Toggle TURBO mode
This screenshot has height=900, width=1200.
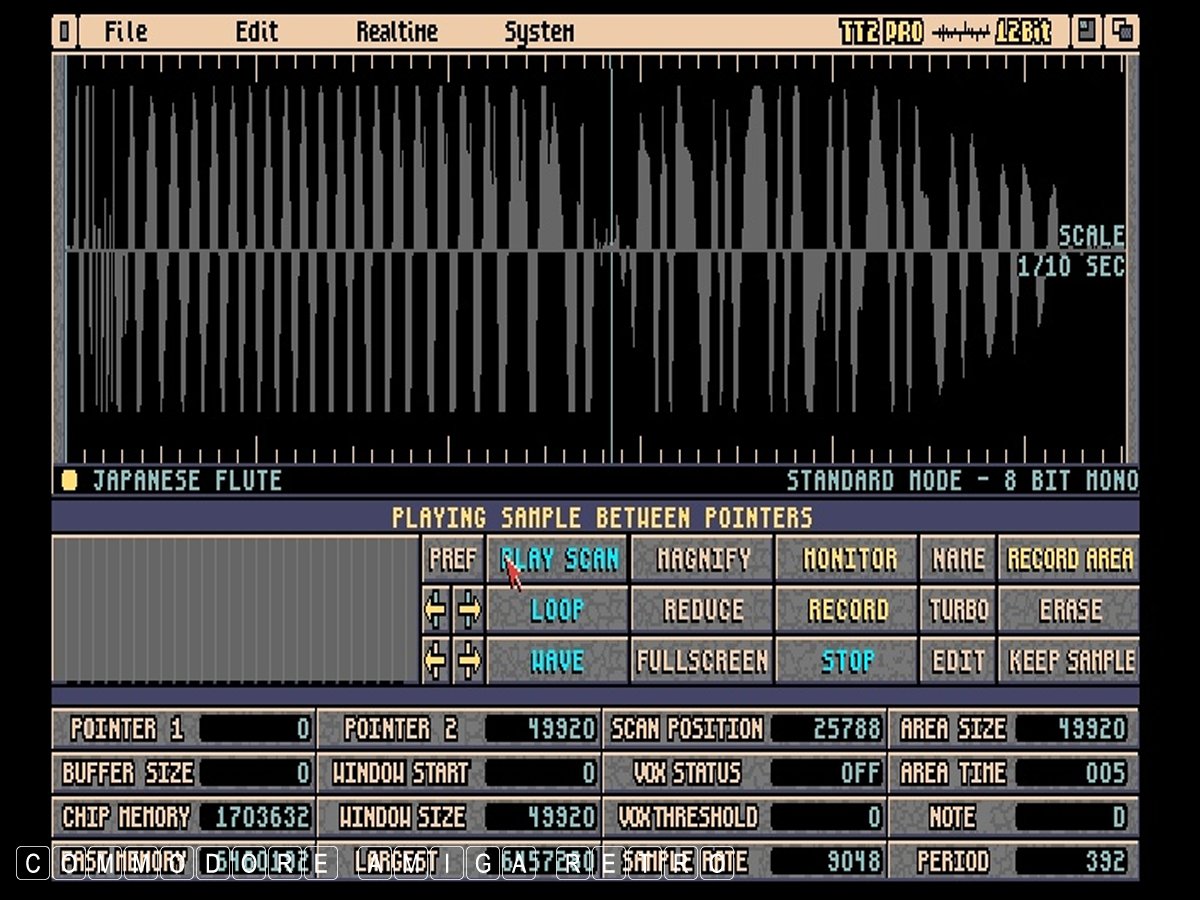coord(958,610)
